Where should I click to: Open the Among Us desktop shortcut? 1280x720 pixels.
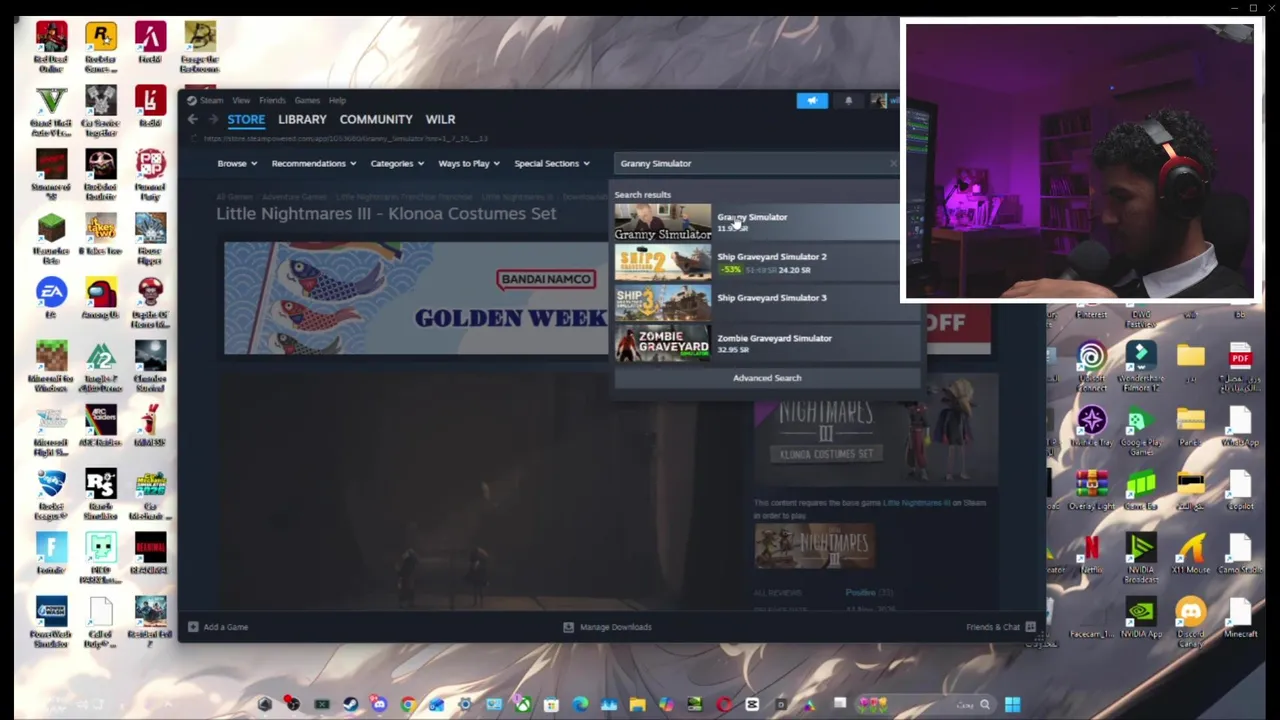tap(100, 298)
